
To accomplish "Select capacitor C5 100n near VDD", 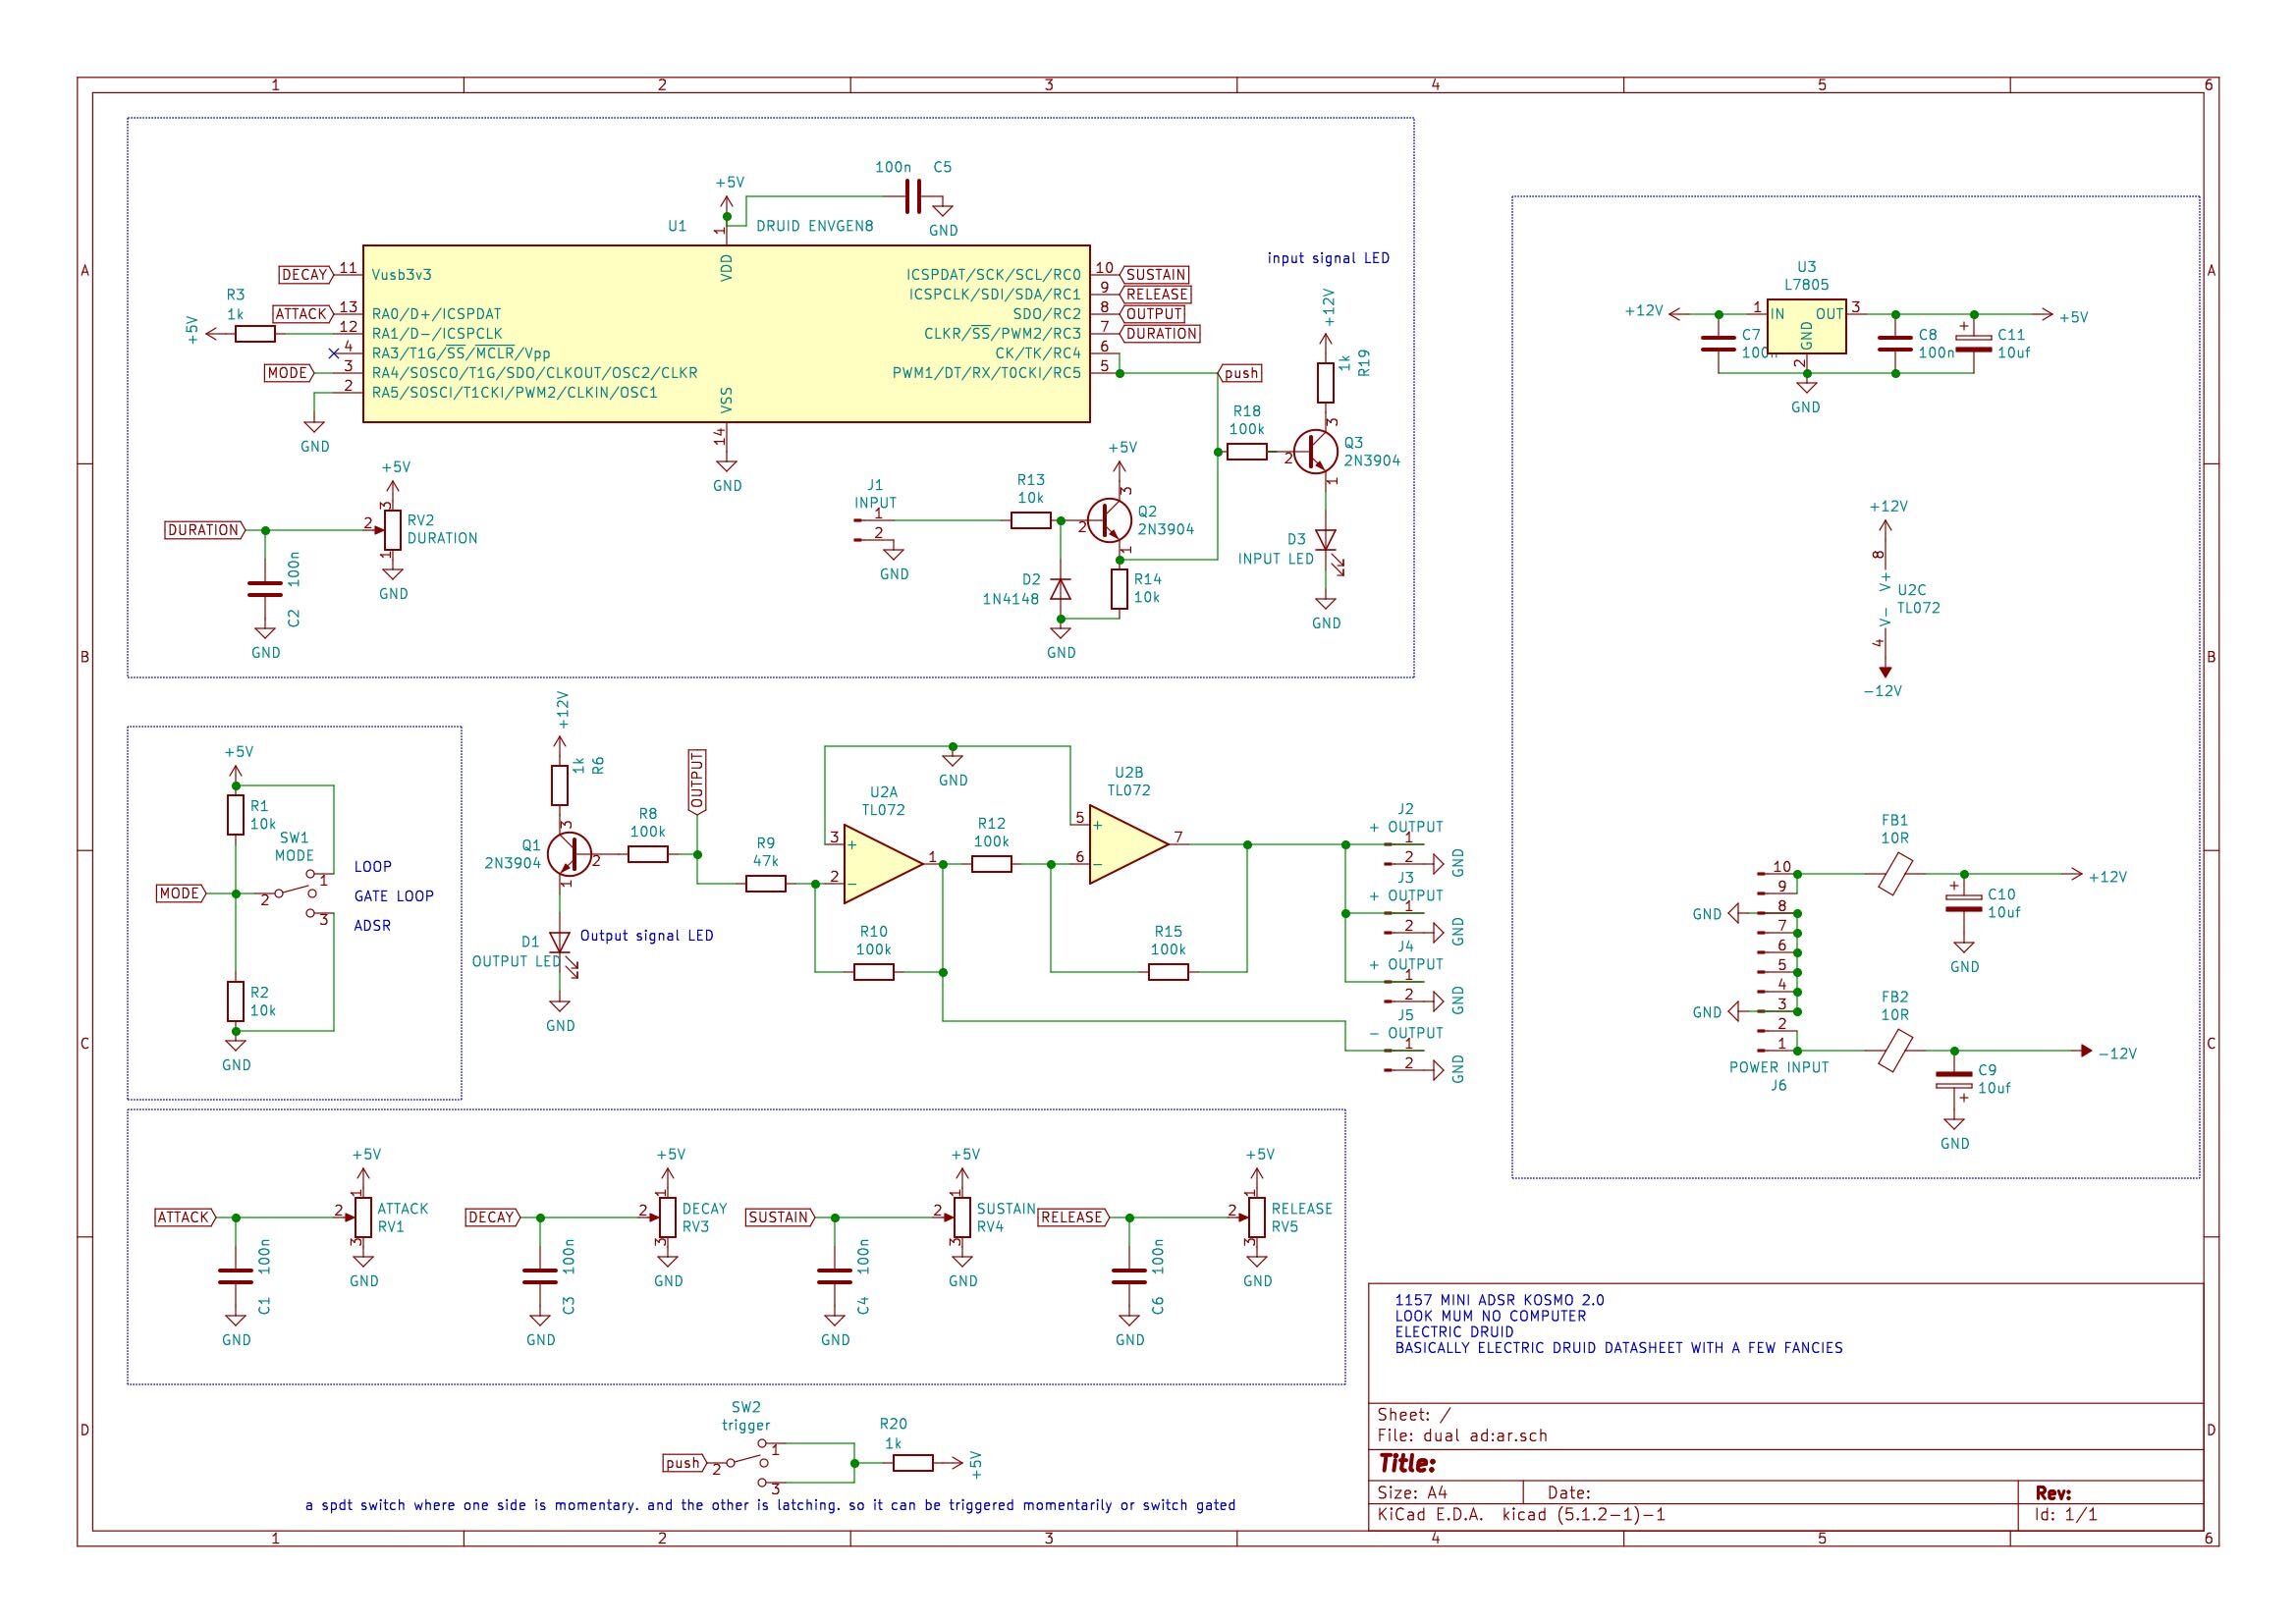I will click(x=912, y=197).
